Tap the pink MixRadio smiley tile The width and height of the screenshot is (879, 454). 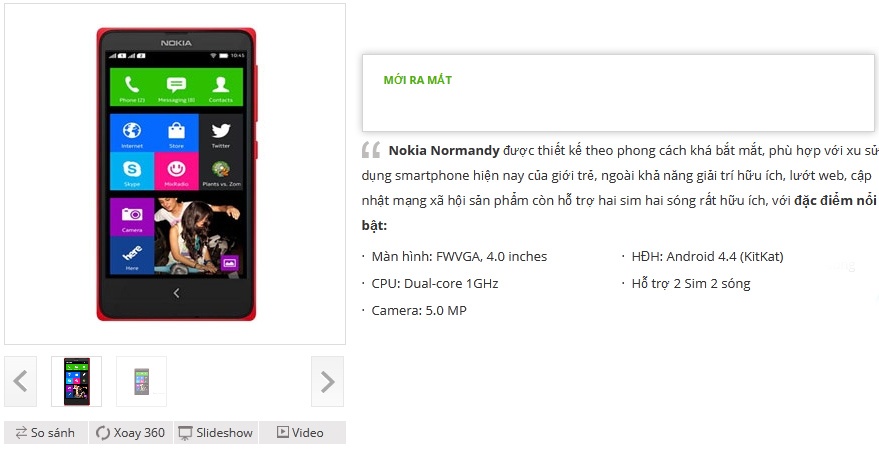tap(177, 171)
